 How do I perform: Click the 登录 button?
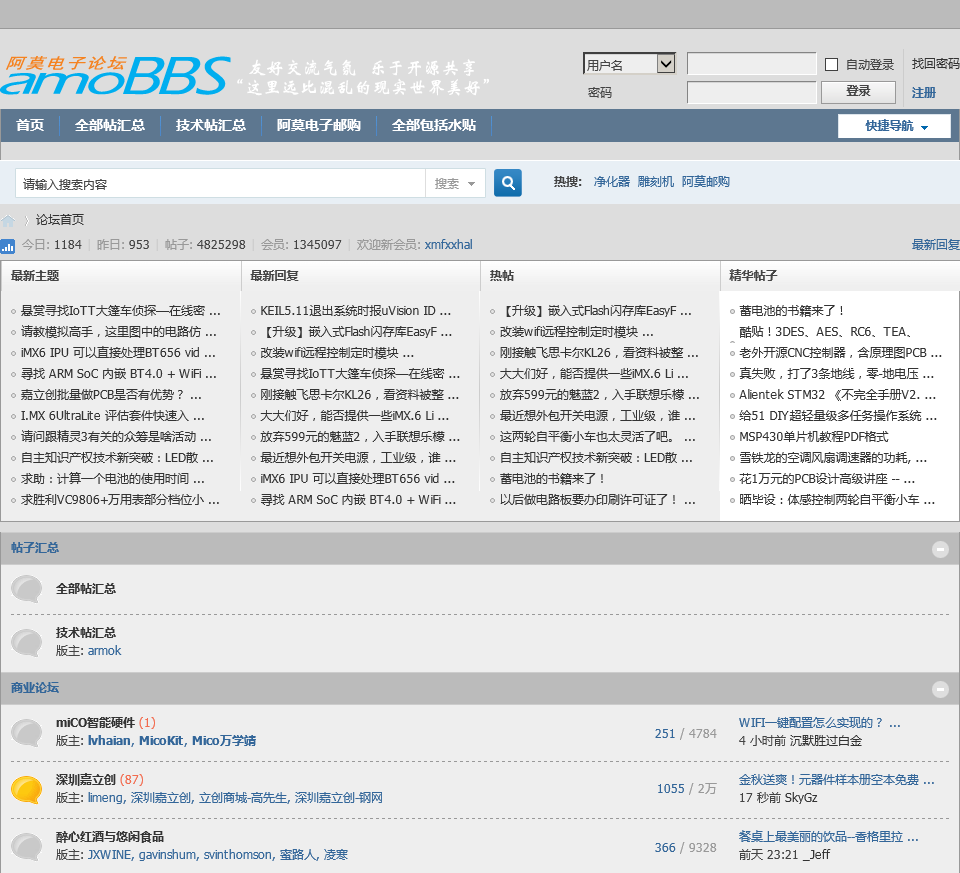coord(858,92)
